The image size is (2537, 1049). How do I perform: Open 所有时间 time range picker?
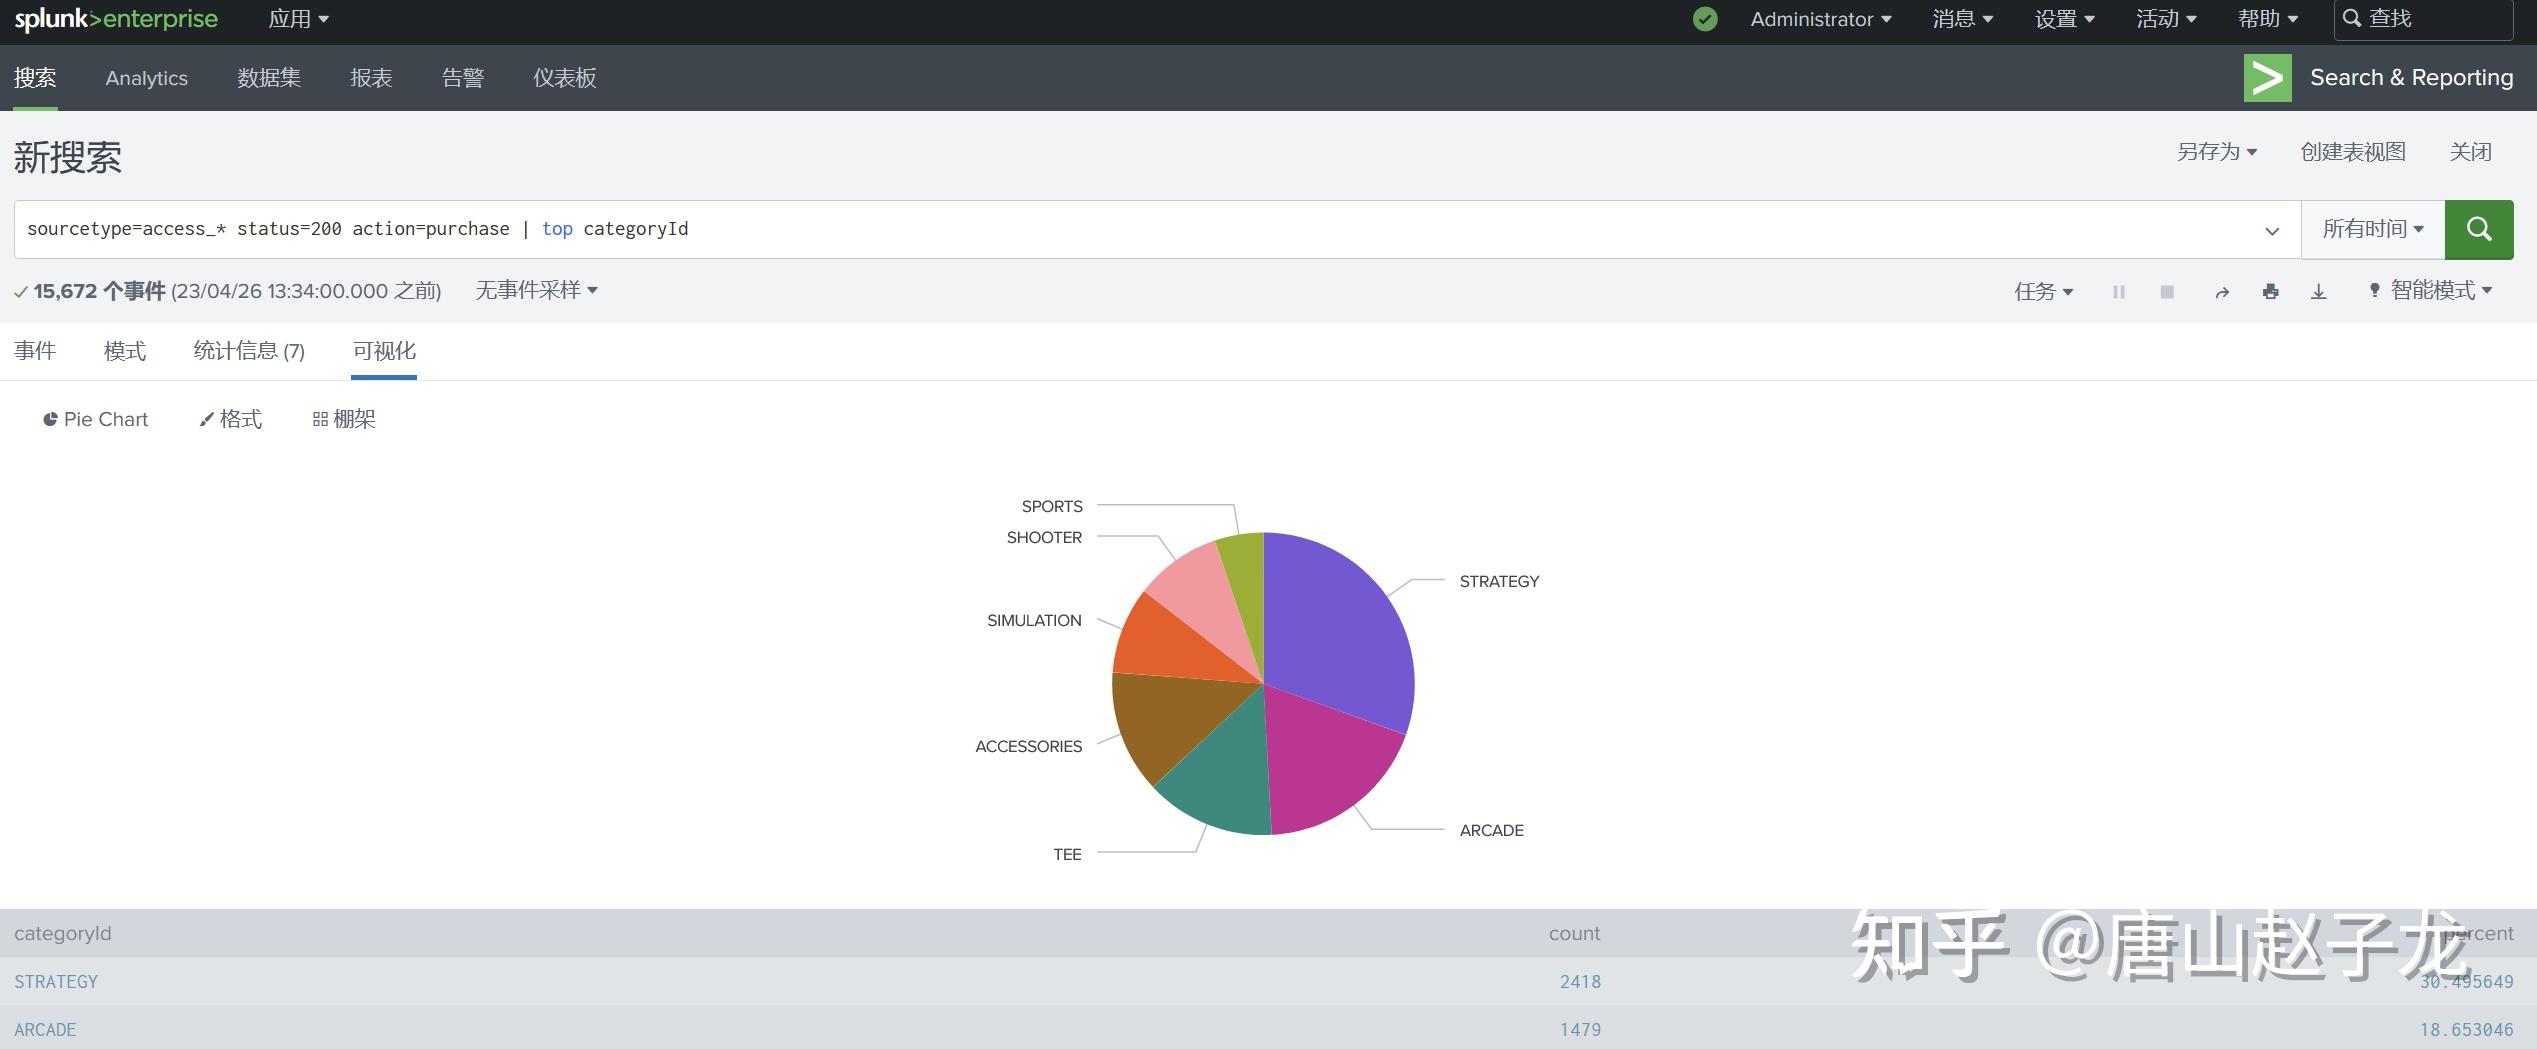tap(2373, 229)
